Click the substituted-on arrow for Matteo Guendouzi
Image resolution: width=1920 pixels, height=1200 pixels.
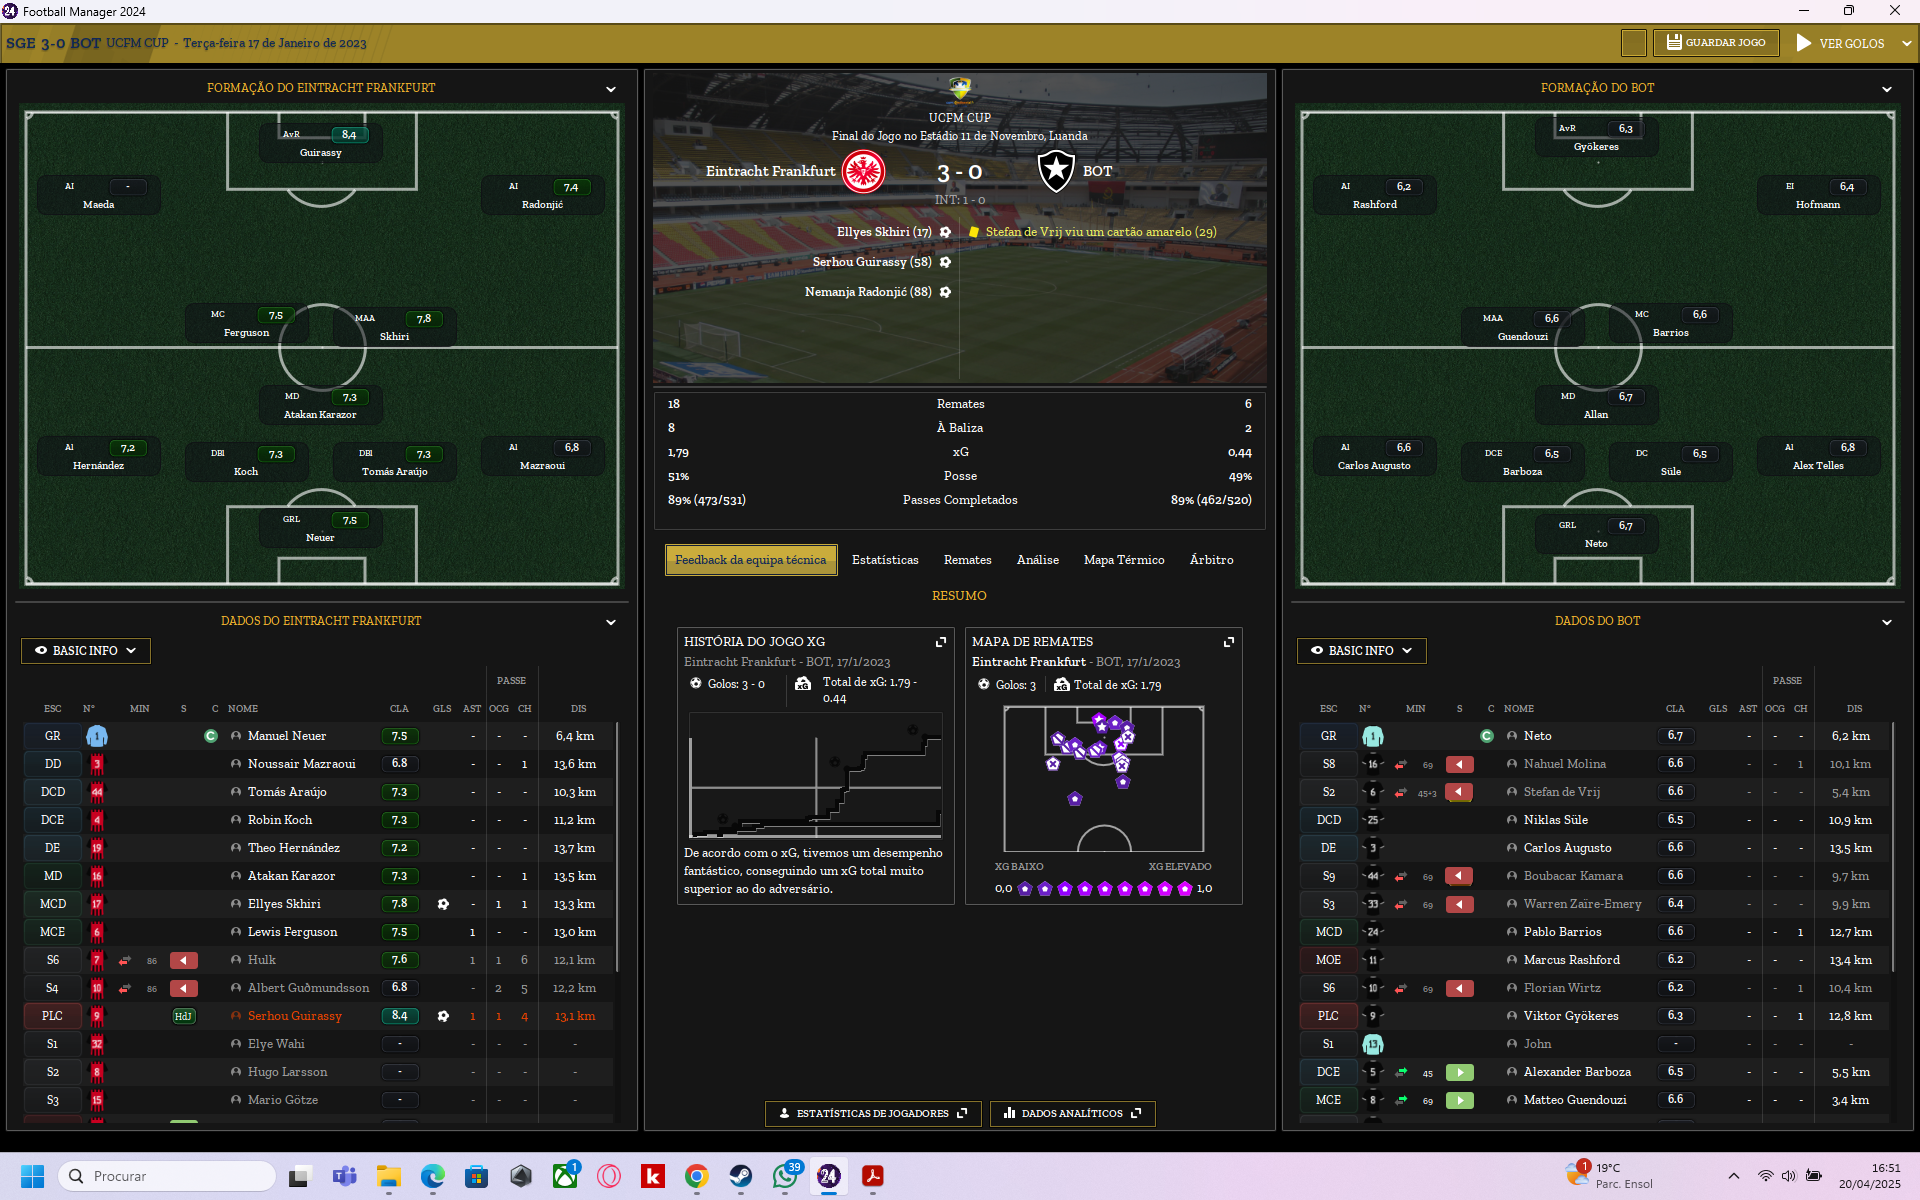click(x=1459, y=1100)
